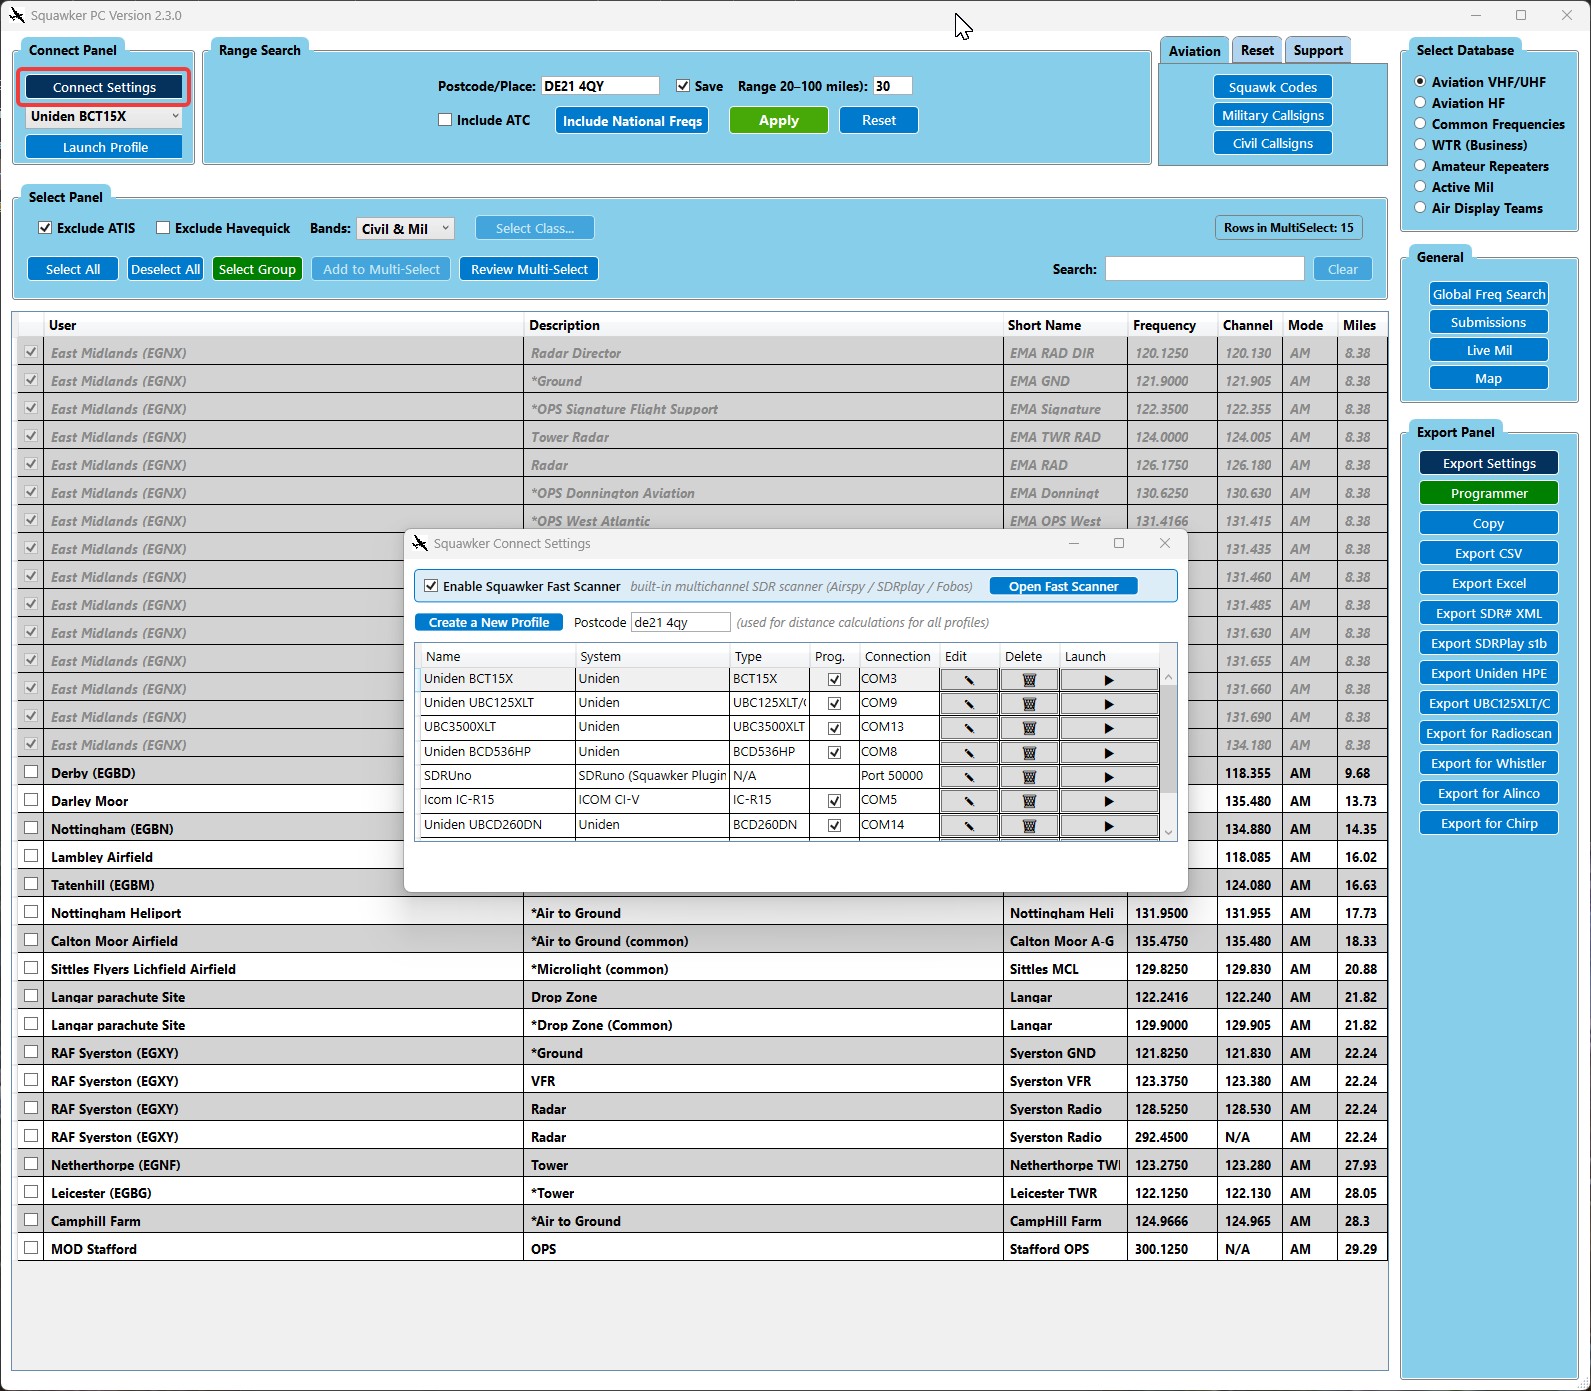Image resolution: width=1591 pixels, height=1391 pixels.
Task: Toggle Enable Squawker Fast Scanner checkbox
Action: pyautogui.click(x=431, y=586)
